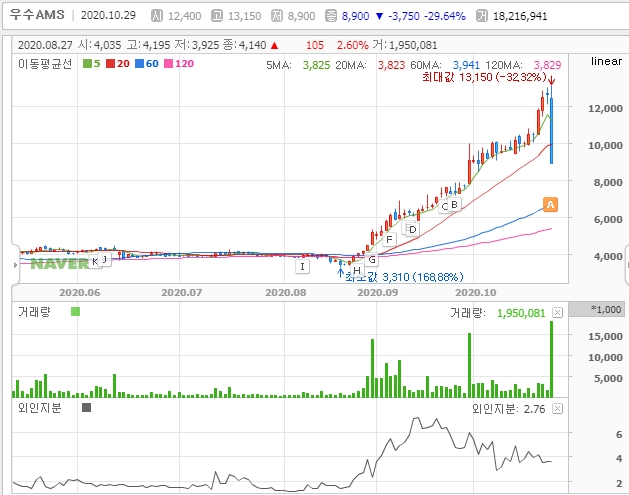Click pink 120-day moving average swatch
629x495 pixels.
tap(168, 63)
